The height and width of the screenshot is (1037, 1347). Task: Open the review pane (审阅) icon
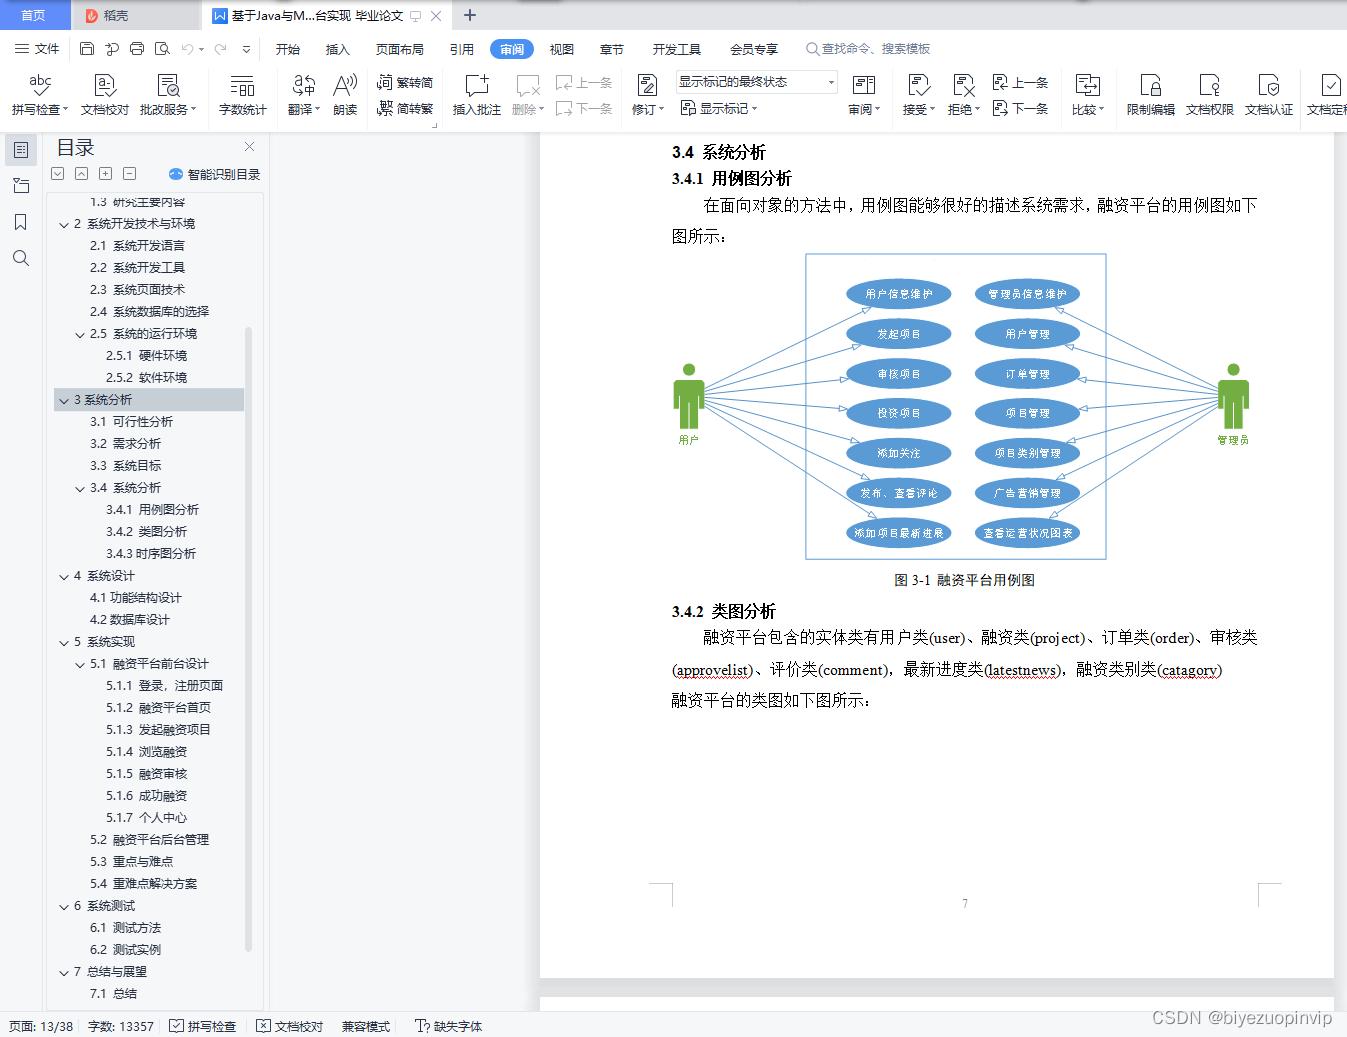point(863,86)
